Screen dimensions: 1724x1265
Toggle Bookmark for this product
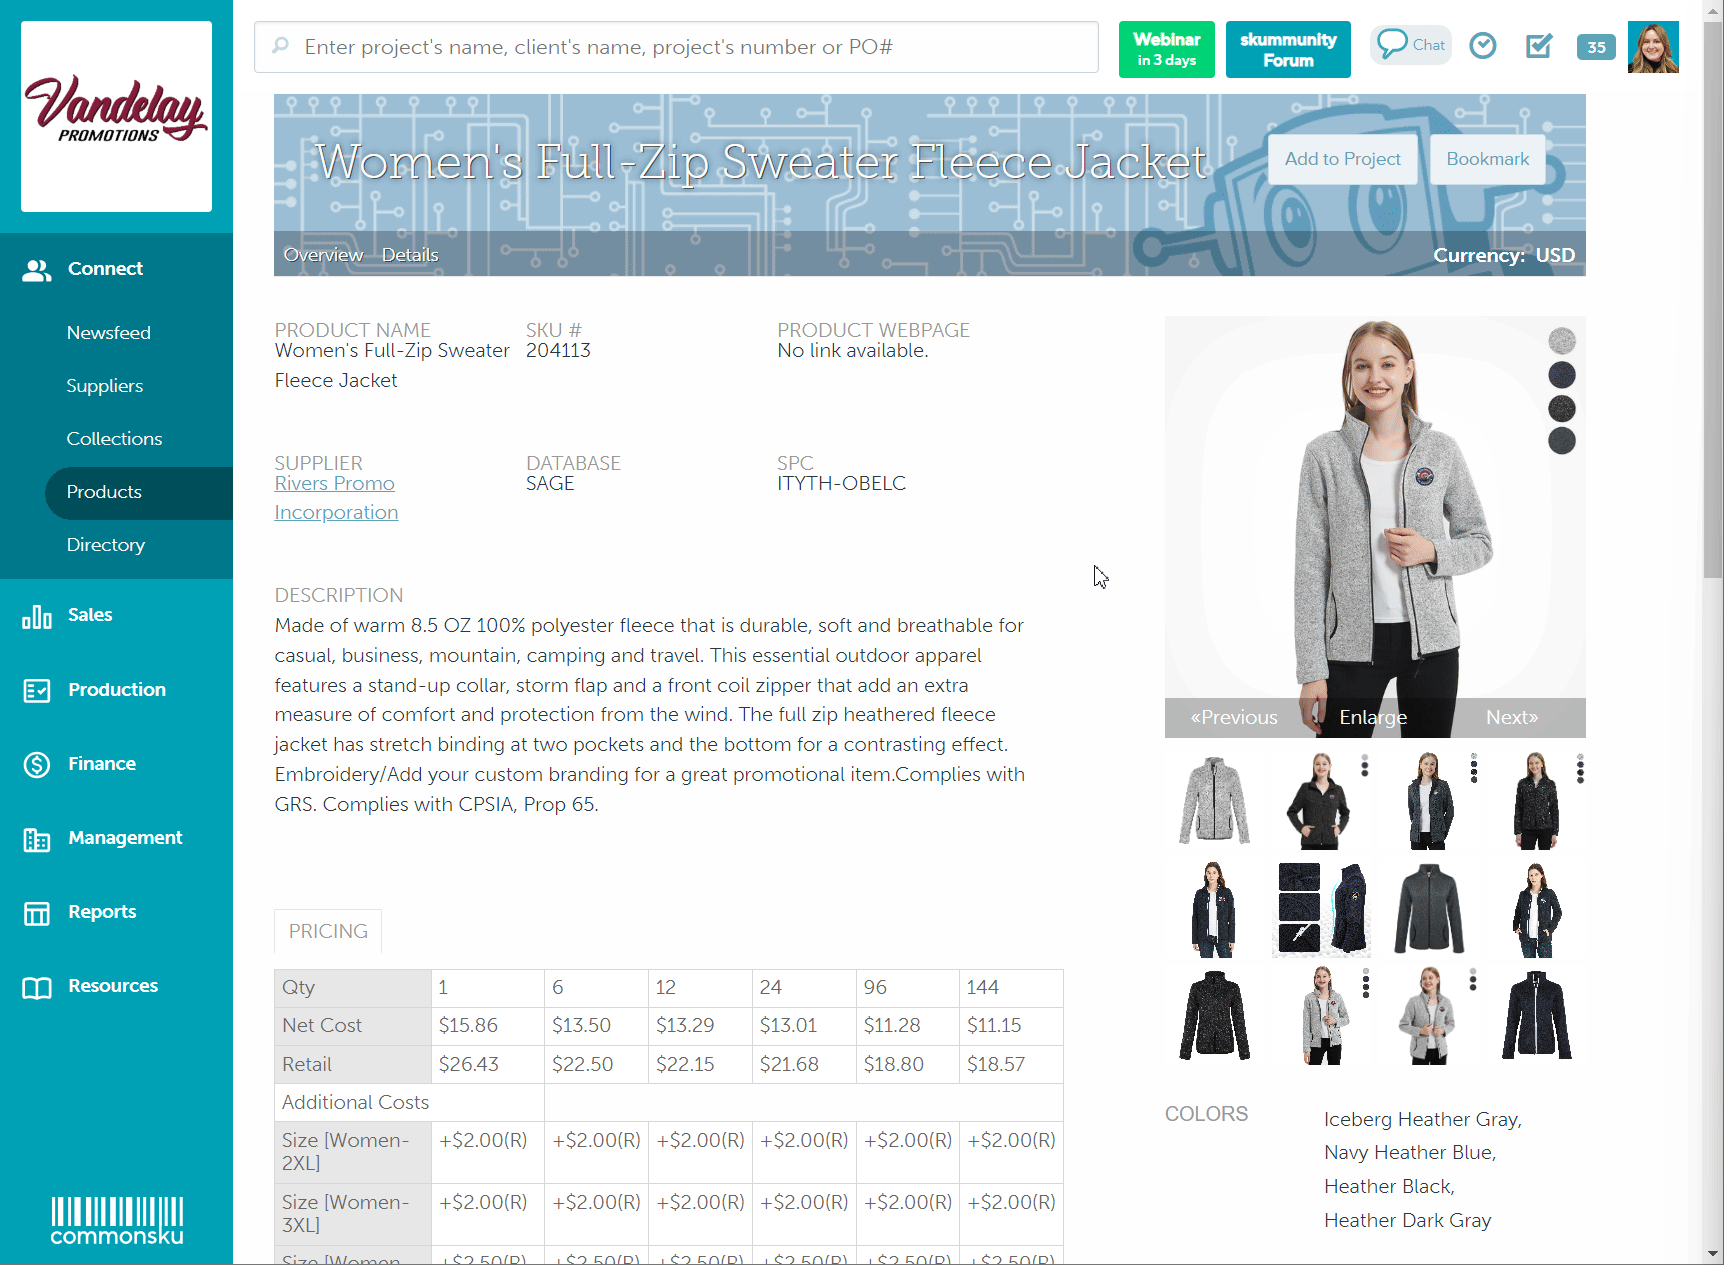coord(1487,158)
